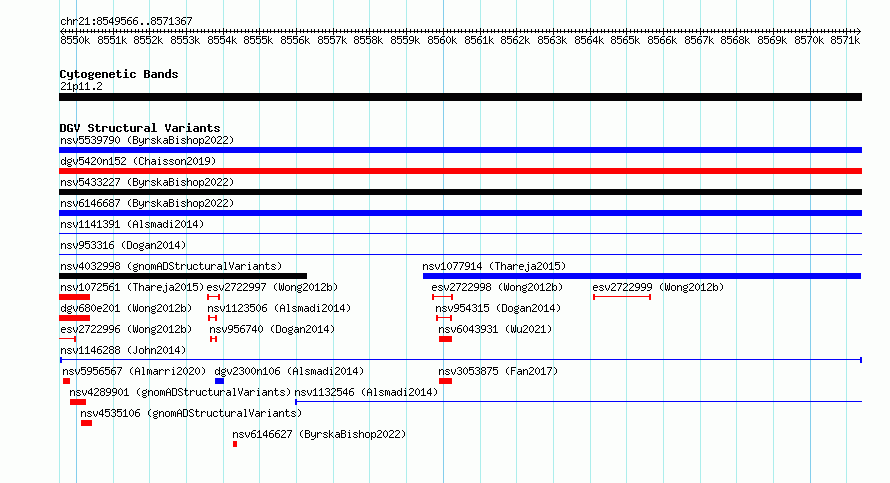Open nsv1146288 (John2014) variant label
Screen dimensions: 890x483
pos(123,350)
